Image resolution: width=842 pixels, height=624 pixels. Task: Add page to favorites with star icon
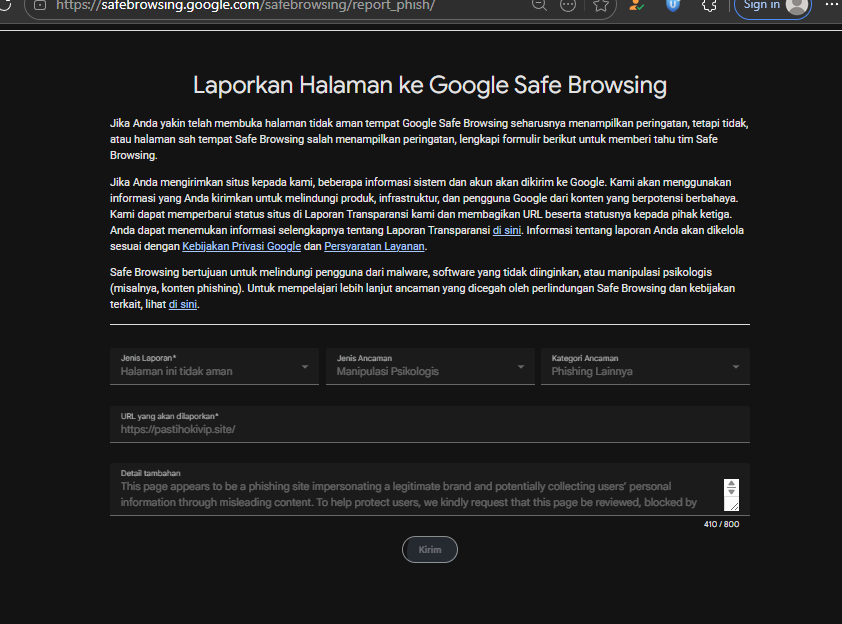601,5
